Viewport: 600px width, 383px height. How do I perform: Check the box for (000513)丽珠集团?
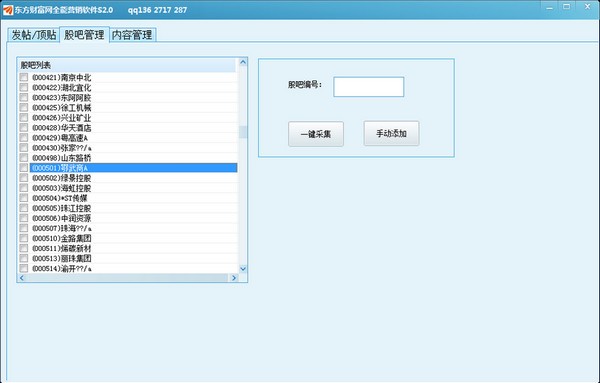tap(24, 258)
